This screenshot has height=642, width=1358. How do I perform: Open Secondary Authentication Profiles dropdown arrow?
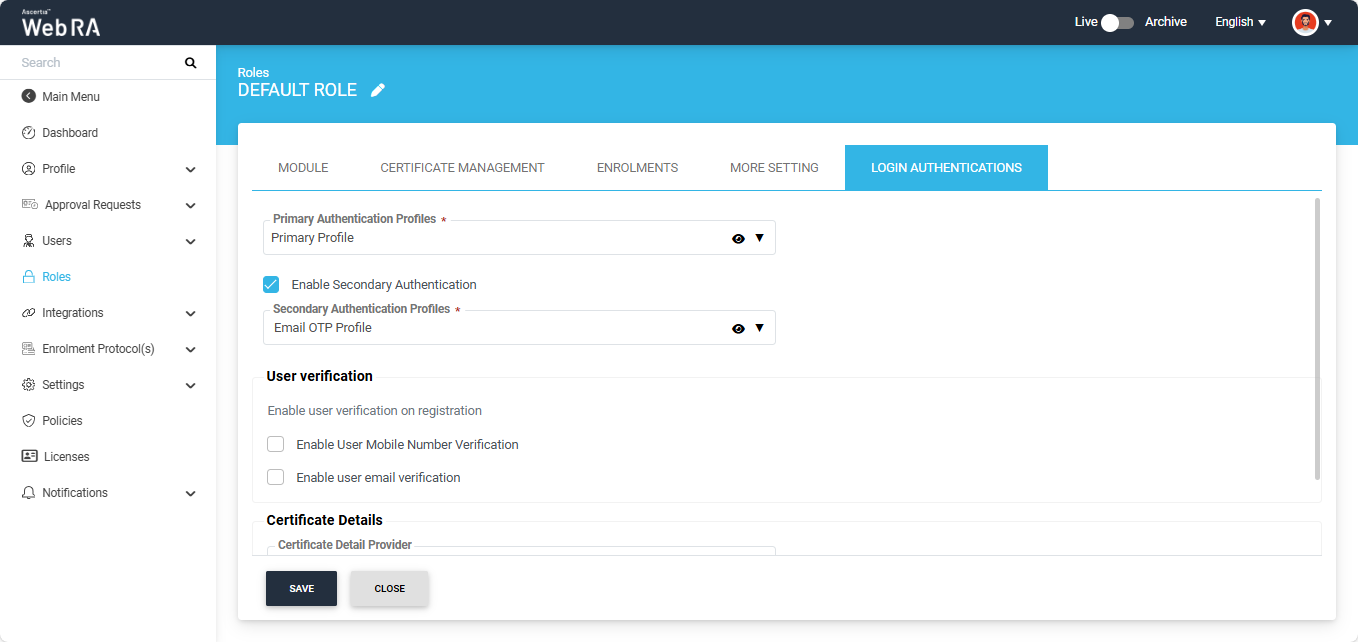(x=759, y=328)
